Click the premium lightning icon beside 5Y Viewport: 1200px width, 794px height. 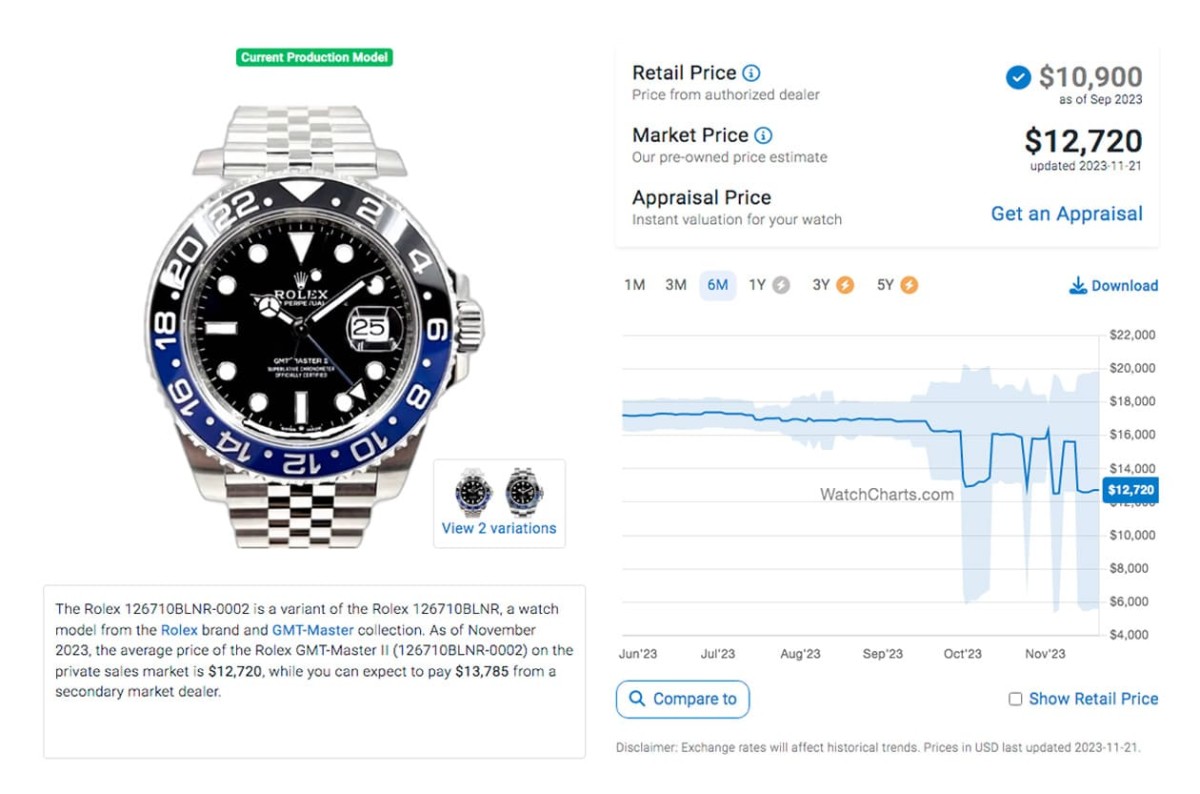click(x=908, y=285)
